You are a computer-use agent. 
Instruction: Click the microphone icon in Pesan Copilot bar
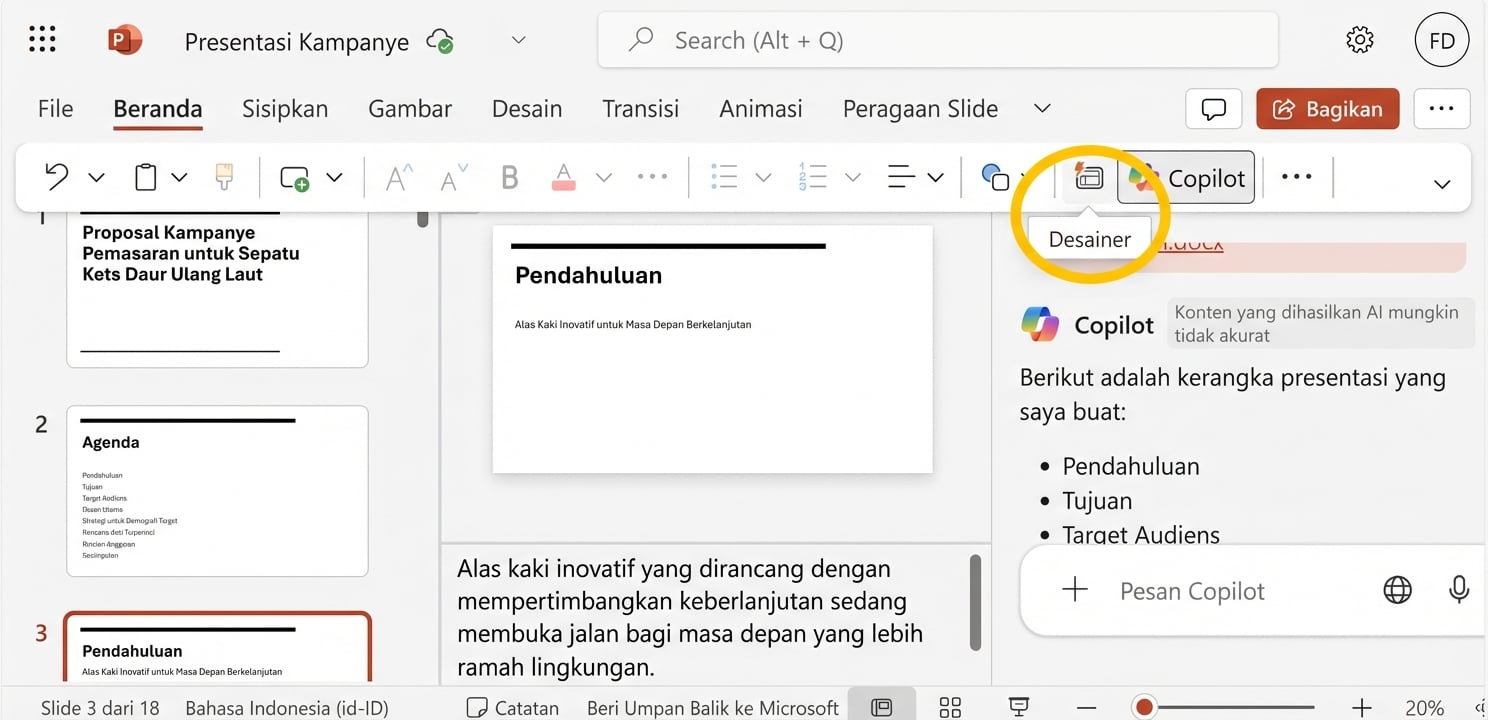1458,590
